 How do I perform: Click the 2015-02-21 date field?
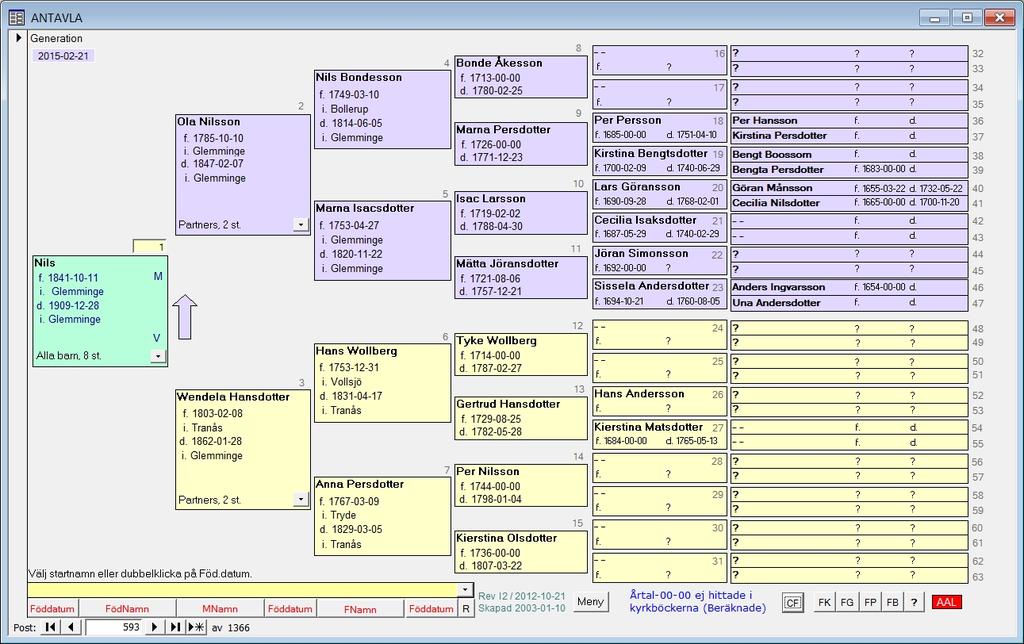click(x=63, y=56)
